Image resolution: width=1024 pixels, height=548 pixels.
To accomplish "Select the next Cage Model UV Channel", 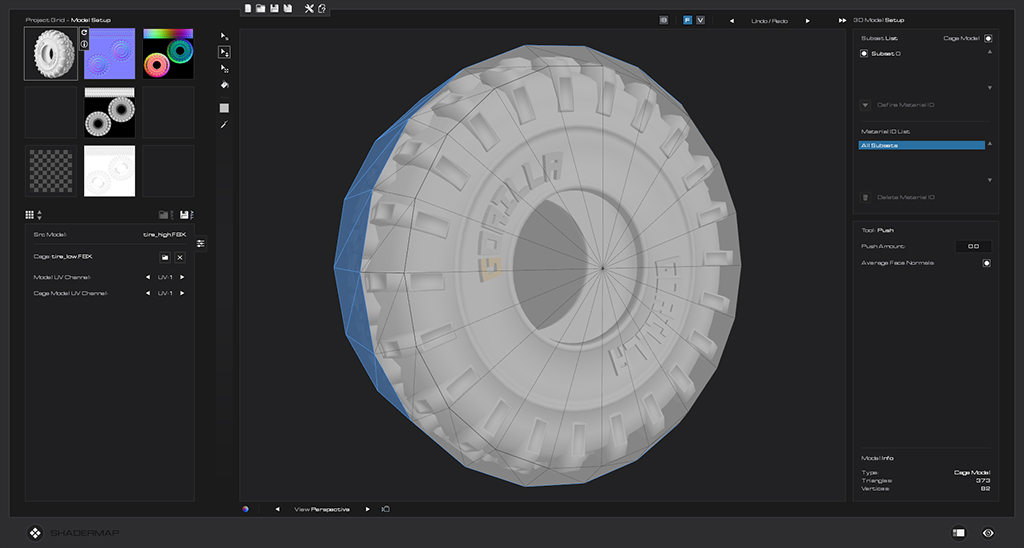I will pos(182,294).
